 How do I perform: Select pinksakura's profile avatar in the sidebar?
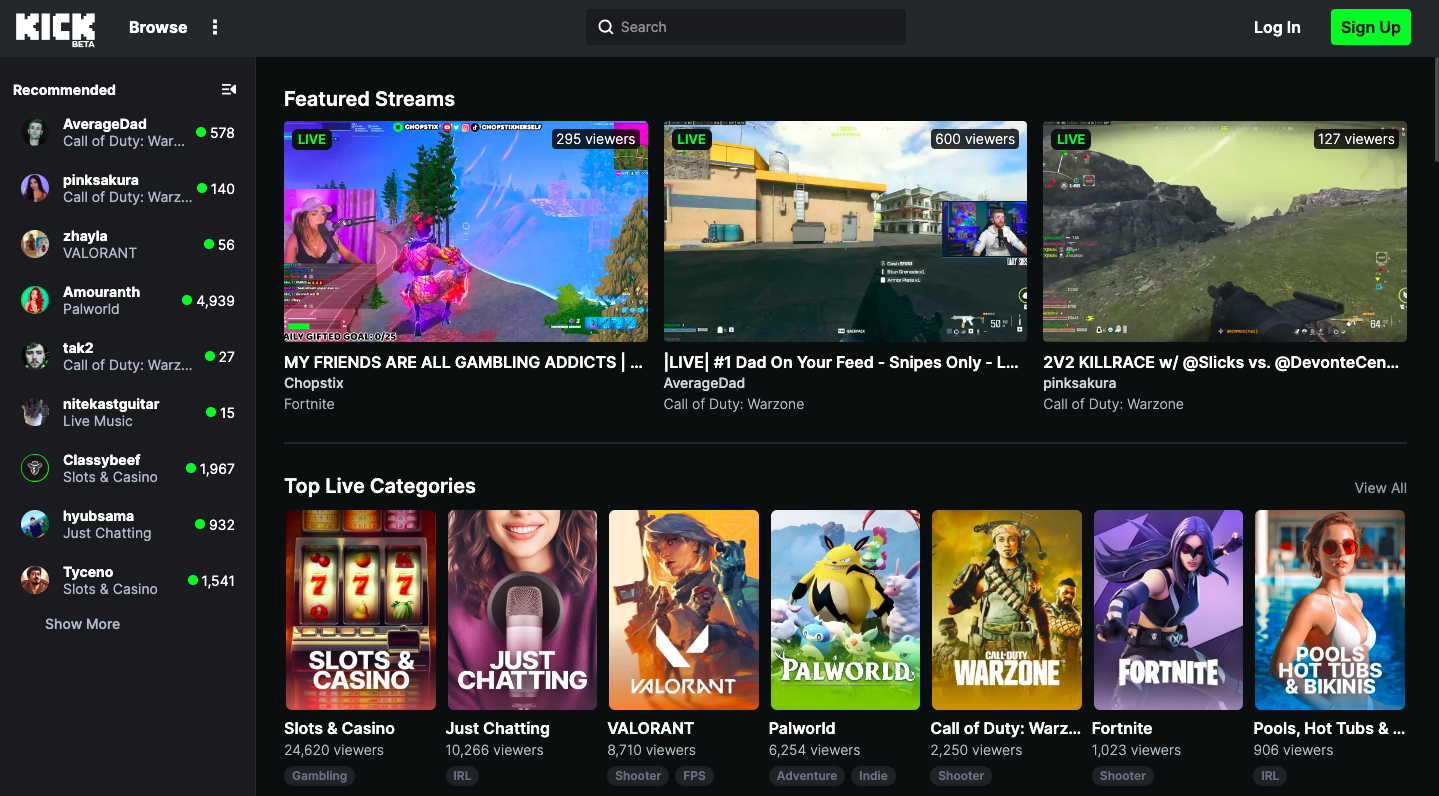point(35,188)
